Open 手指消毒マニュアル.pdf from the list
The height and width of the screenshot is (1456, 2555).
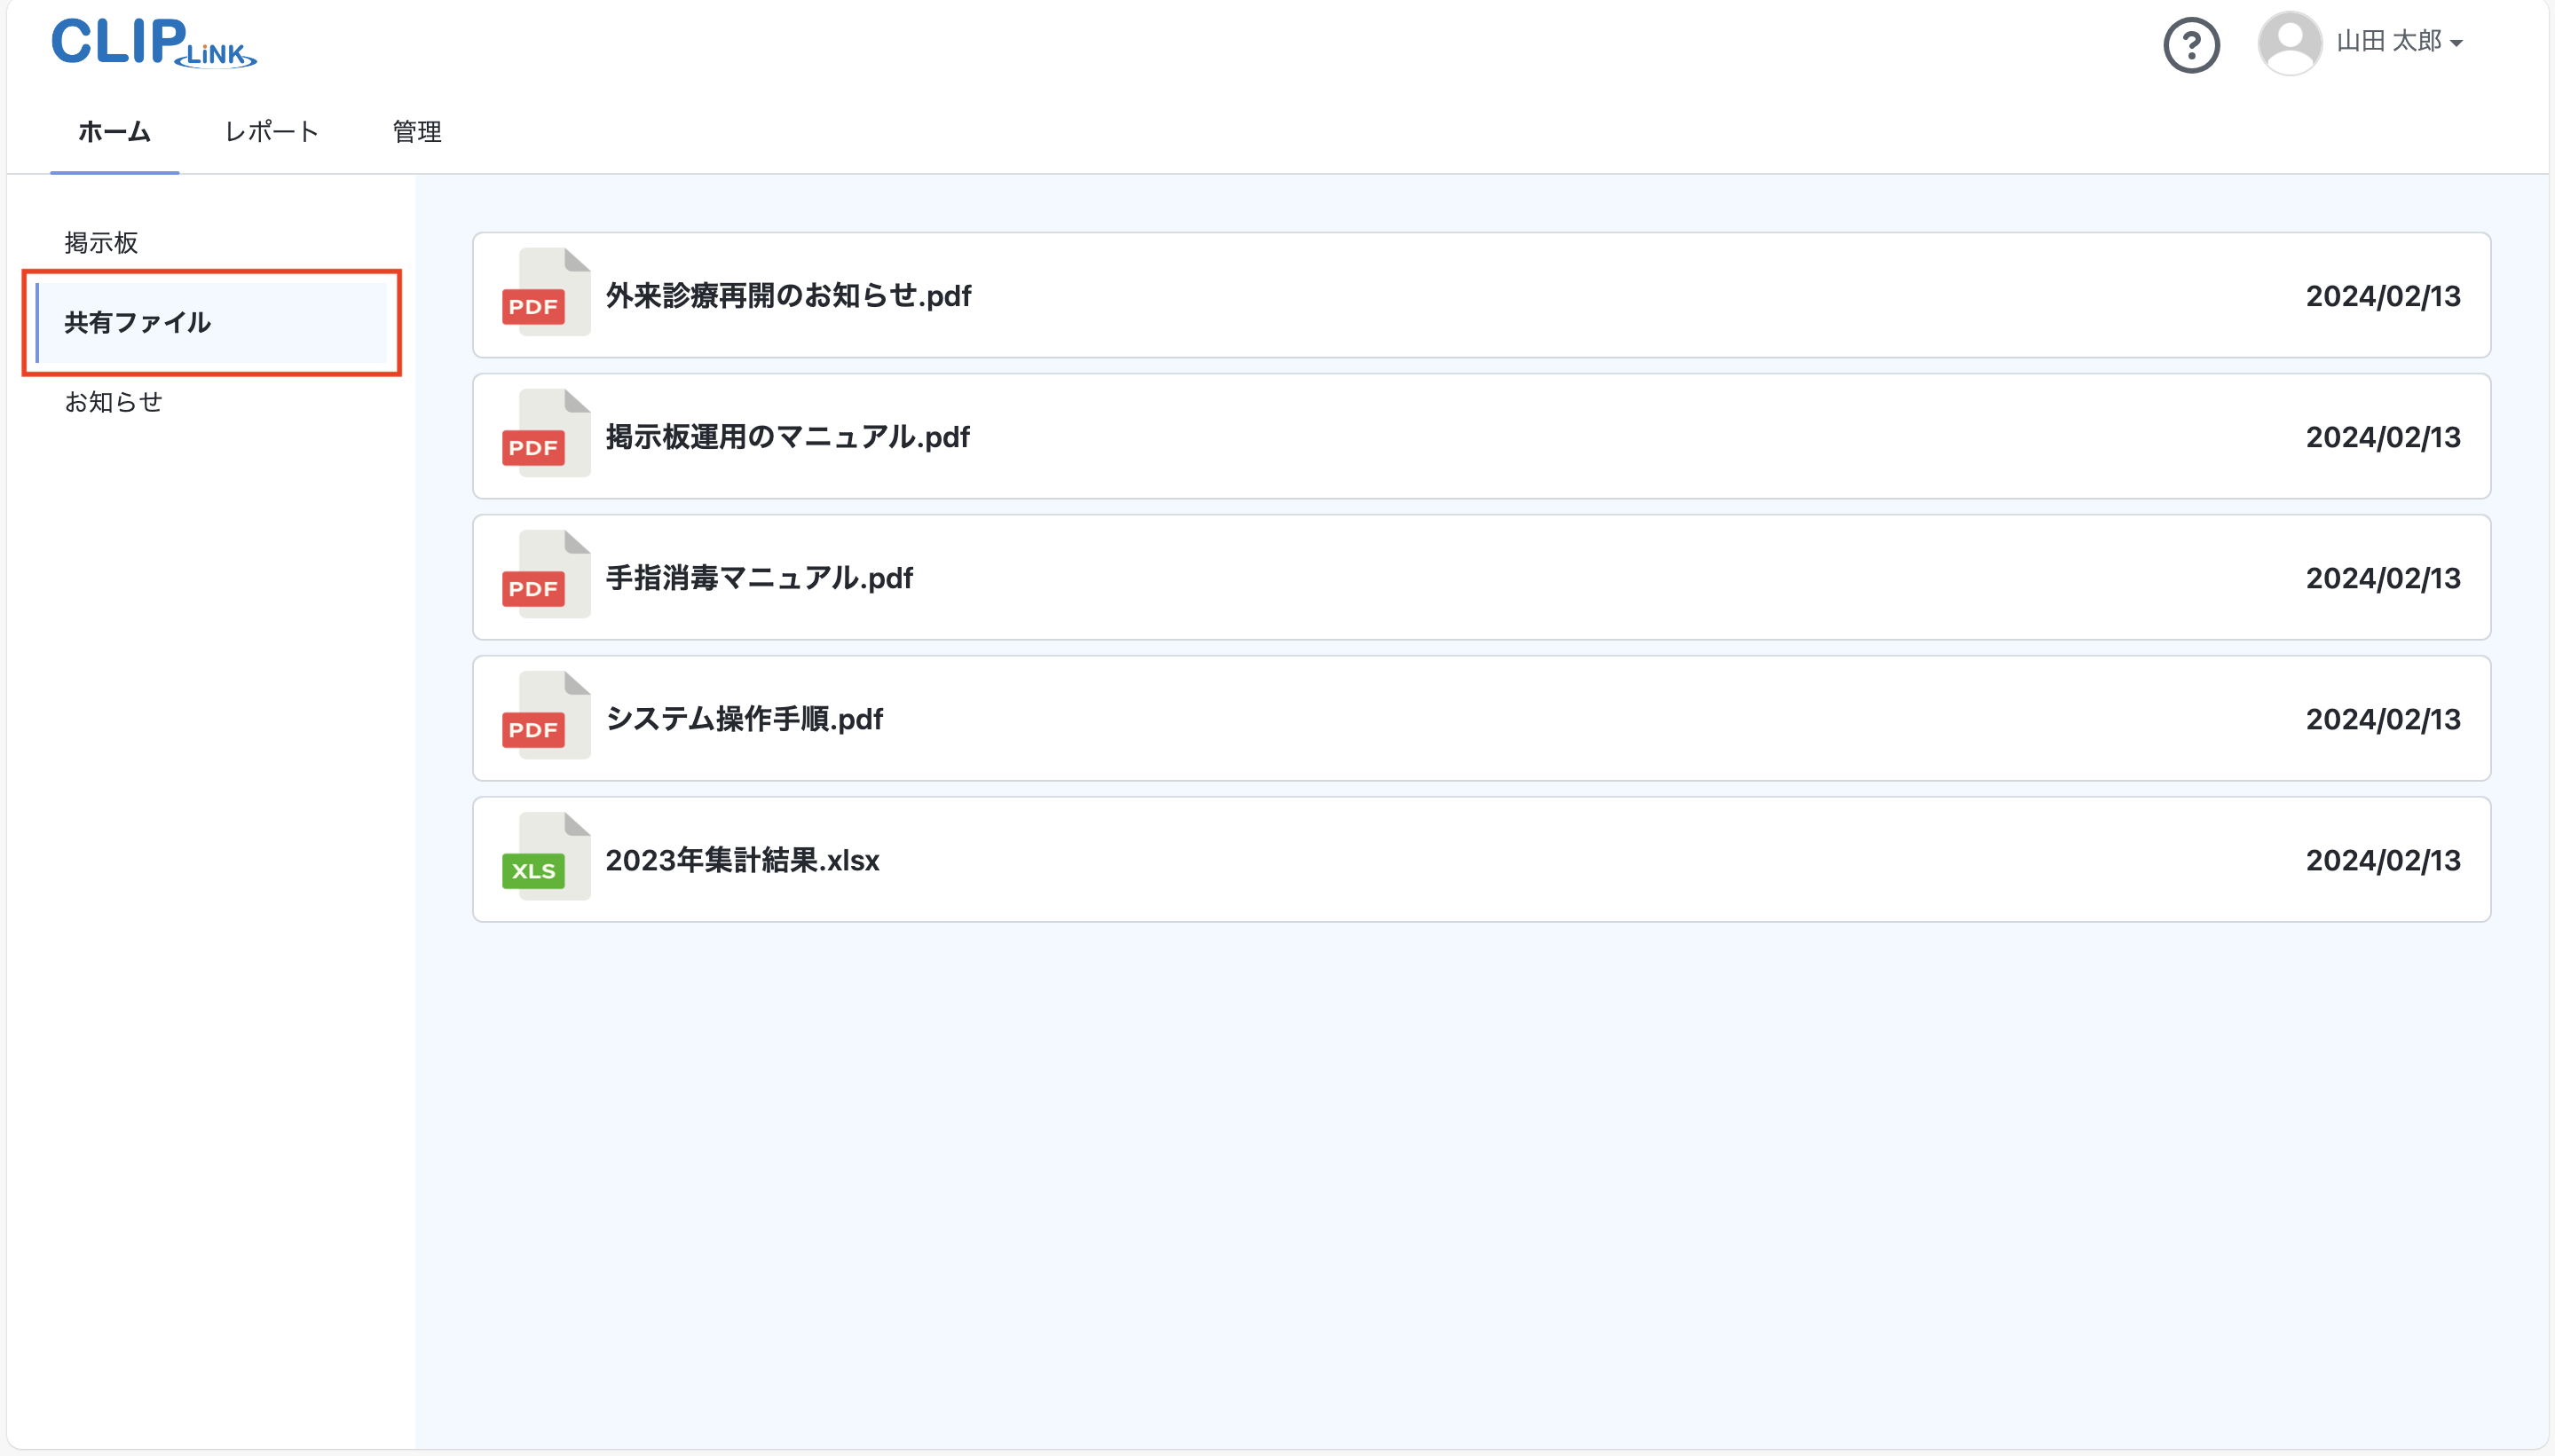pos(759,577)
